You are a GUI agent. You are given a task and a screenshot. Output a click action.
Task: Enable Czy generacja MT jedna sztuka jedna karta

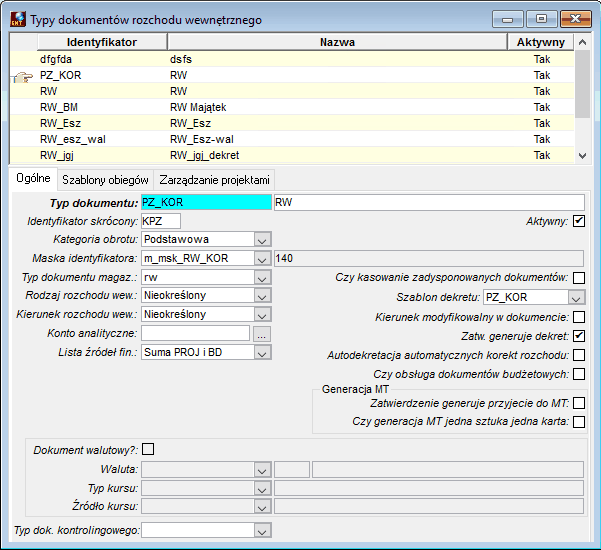pyautogui.click(x=579, y=422)
